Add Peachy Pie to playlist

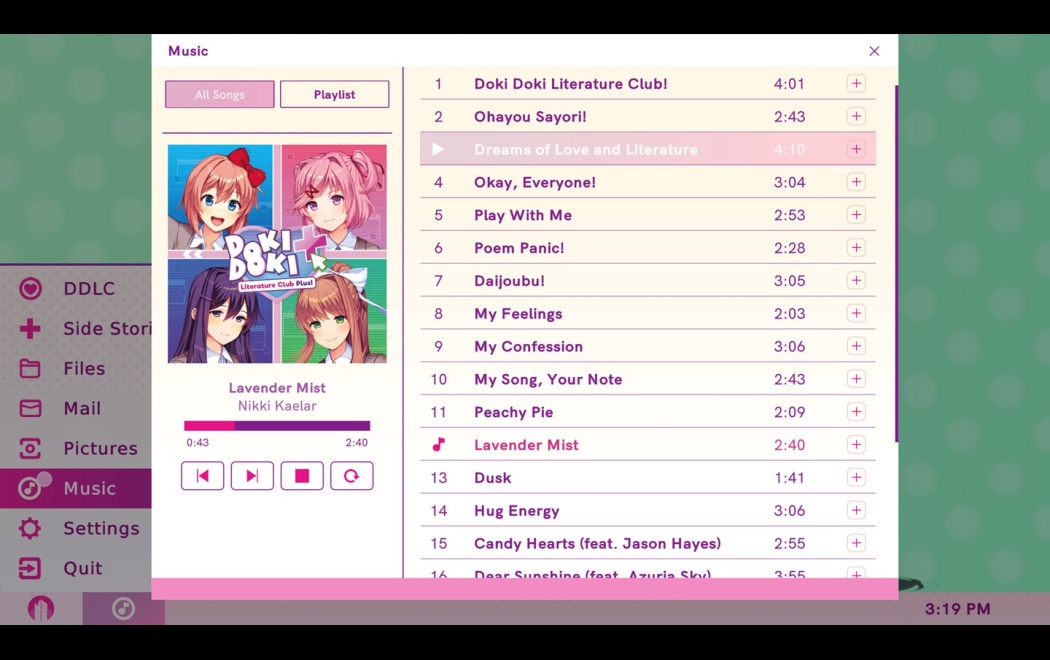pyautogui.click(x=856, y=412)
